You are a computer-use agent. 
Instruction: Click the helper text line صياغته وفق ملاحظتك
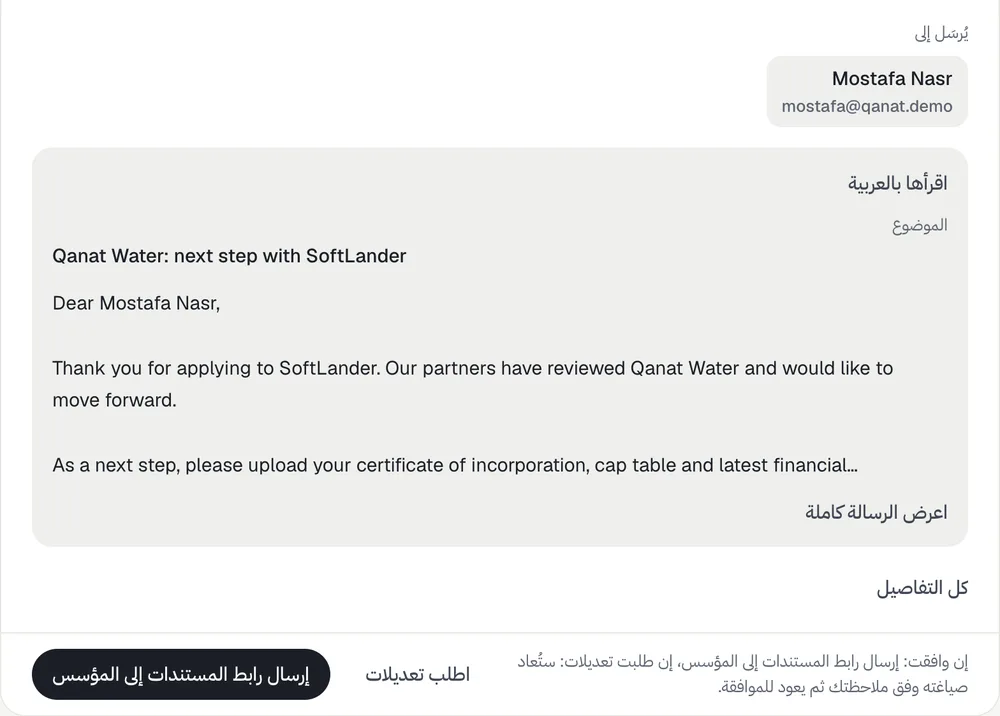coord(843,687)
